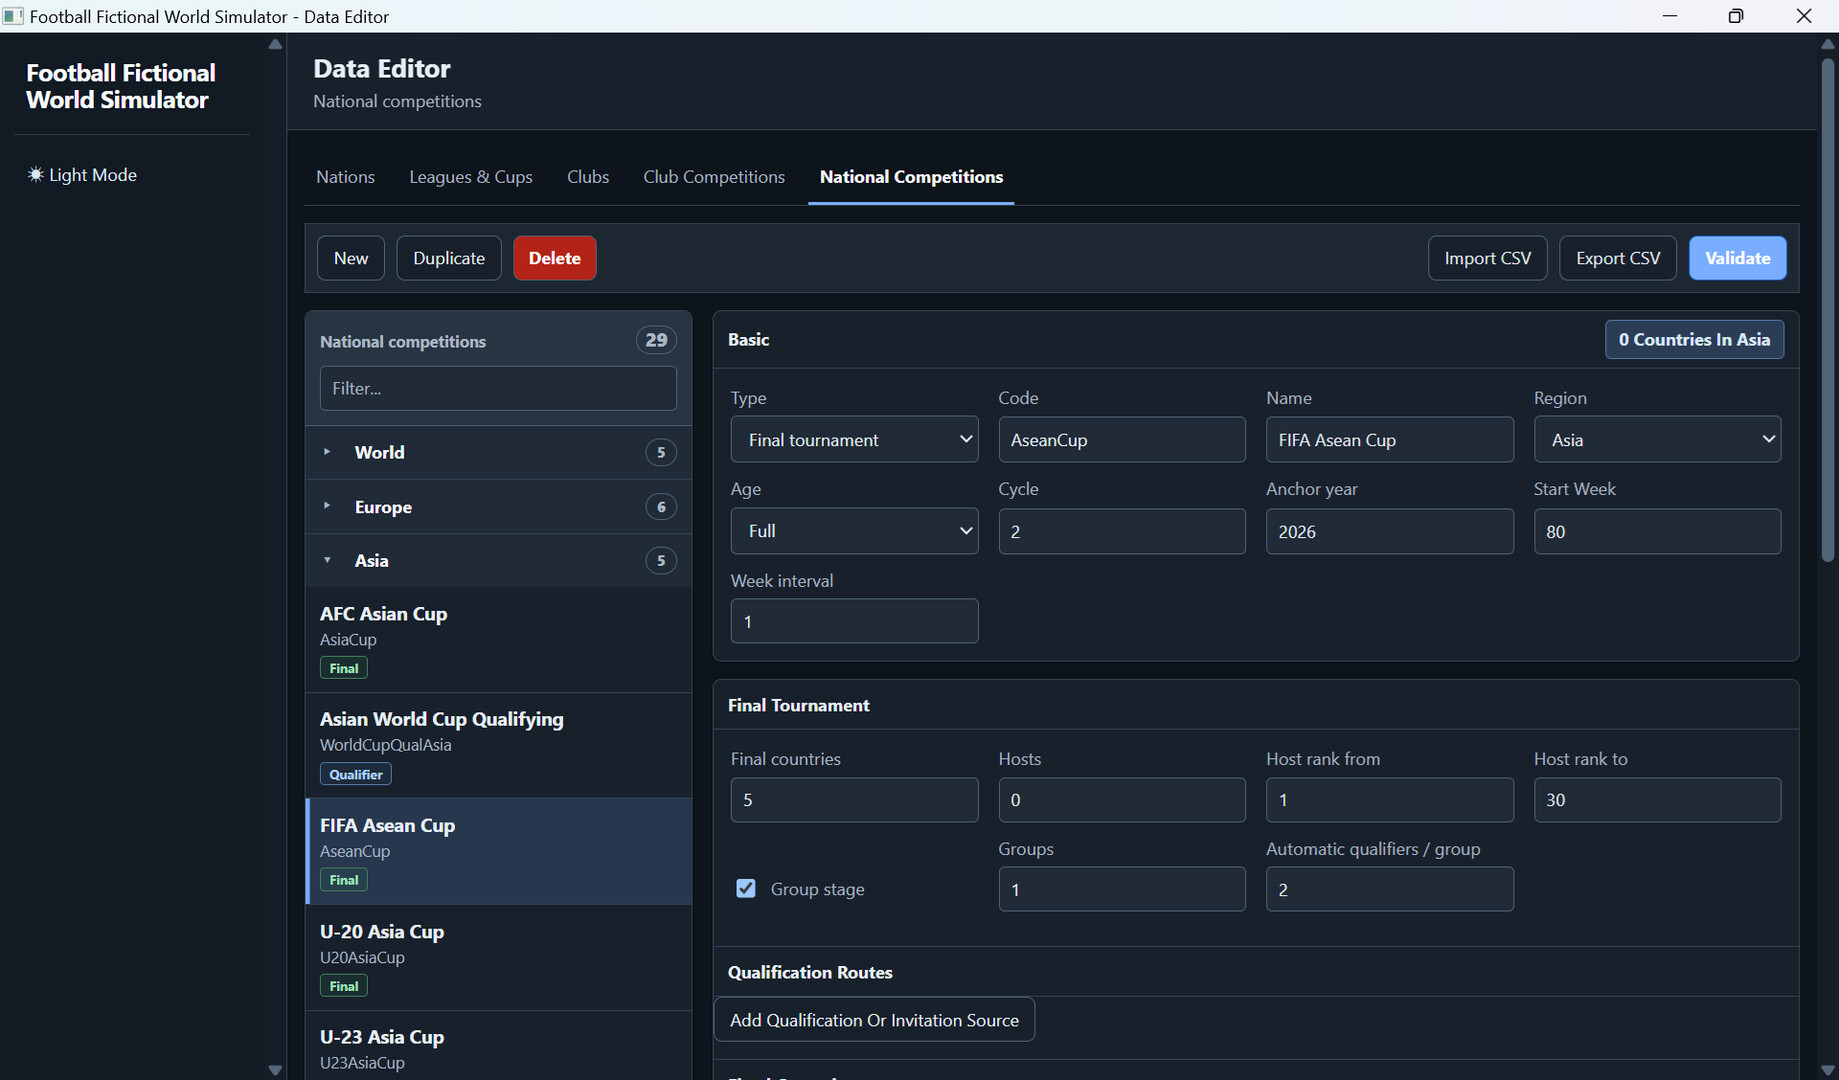This screenshot has height=1080, width=1839.
Task: Click Export CSV
Action: (1618, 258)
